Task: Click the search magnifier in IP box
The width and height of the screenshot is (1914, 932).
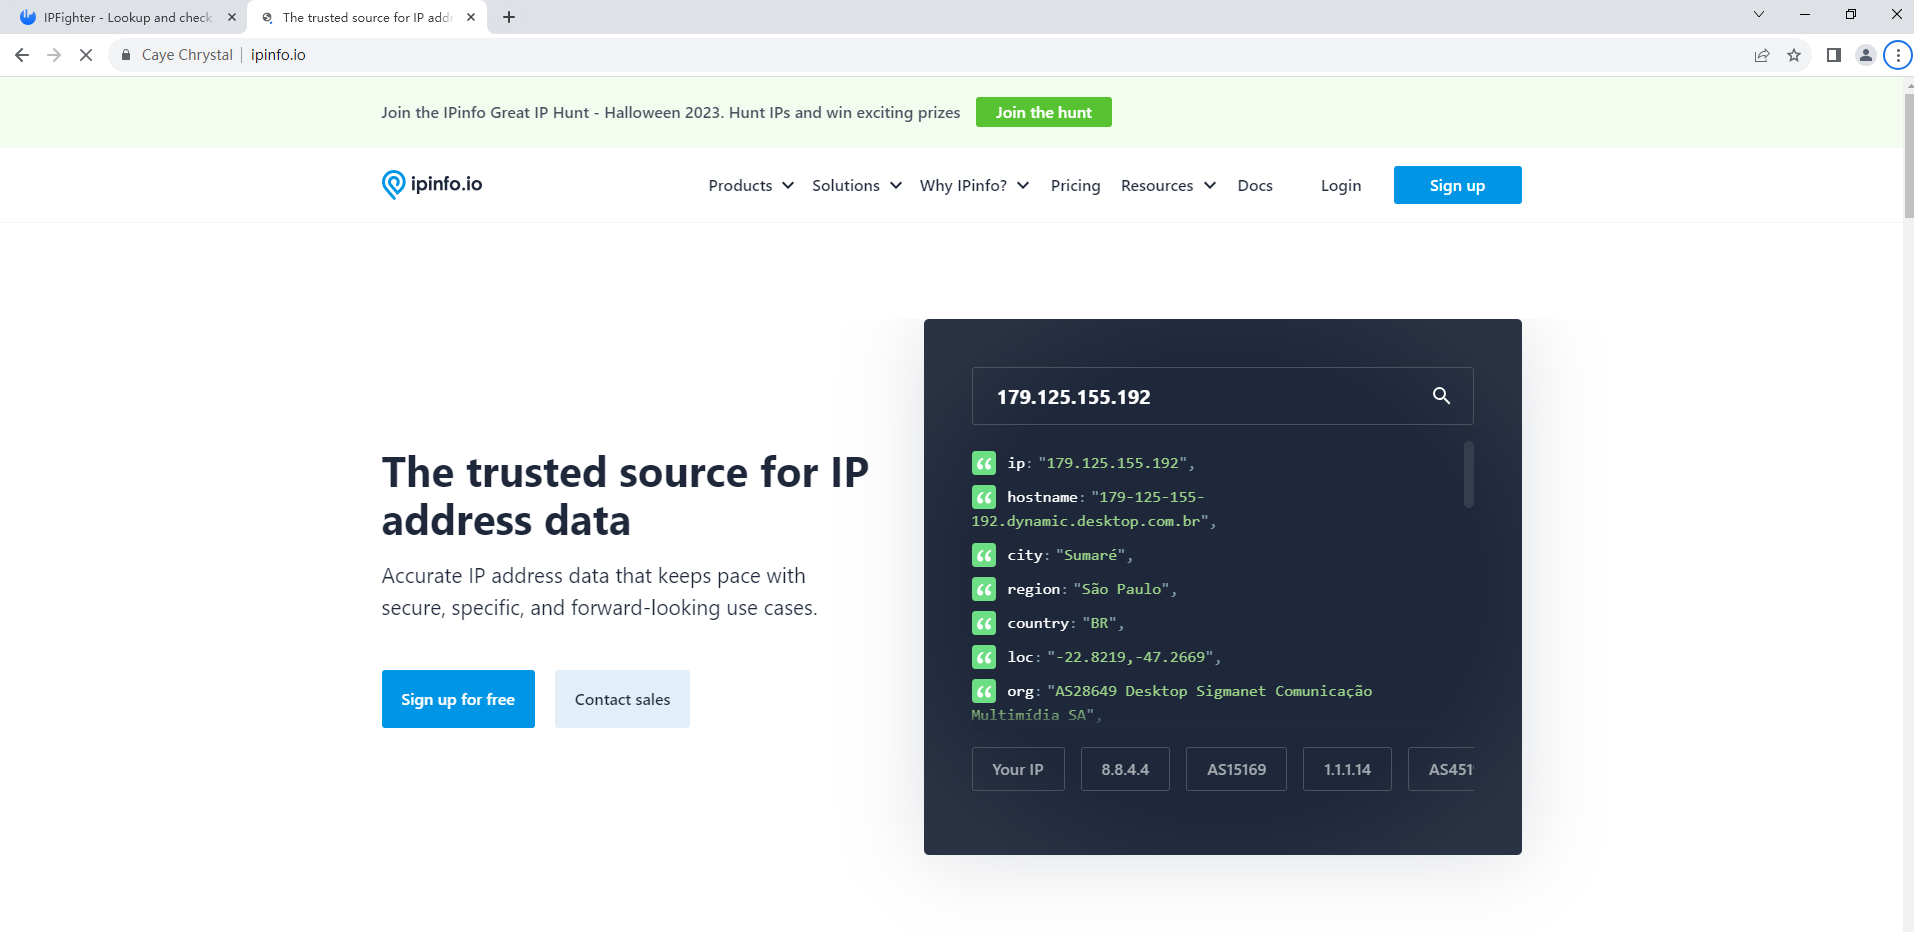Action: (1441, 396)
